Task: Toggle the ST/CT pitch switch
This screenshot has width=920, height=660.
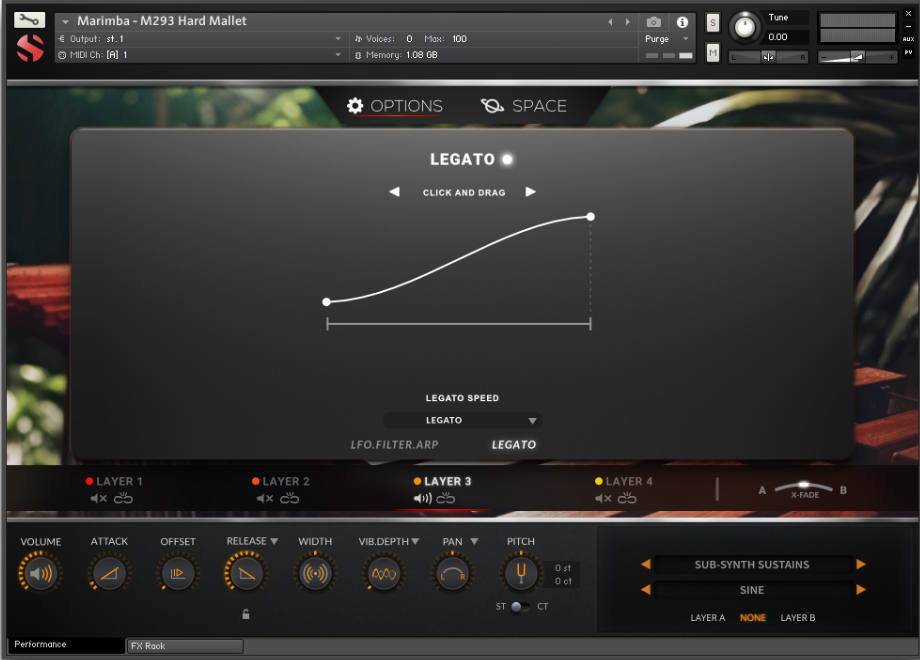Action: tap(519, 606)
